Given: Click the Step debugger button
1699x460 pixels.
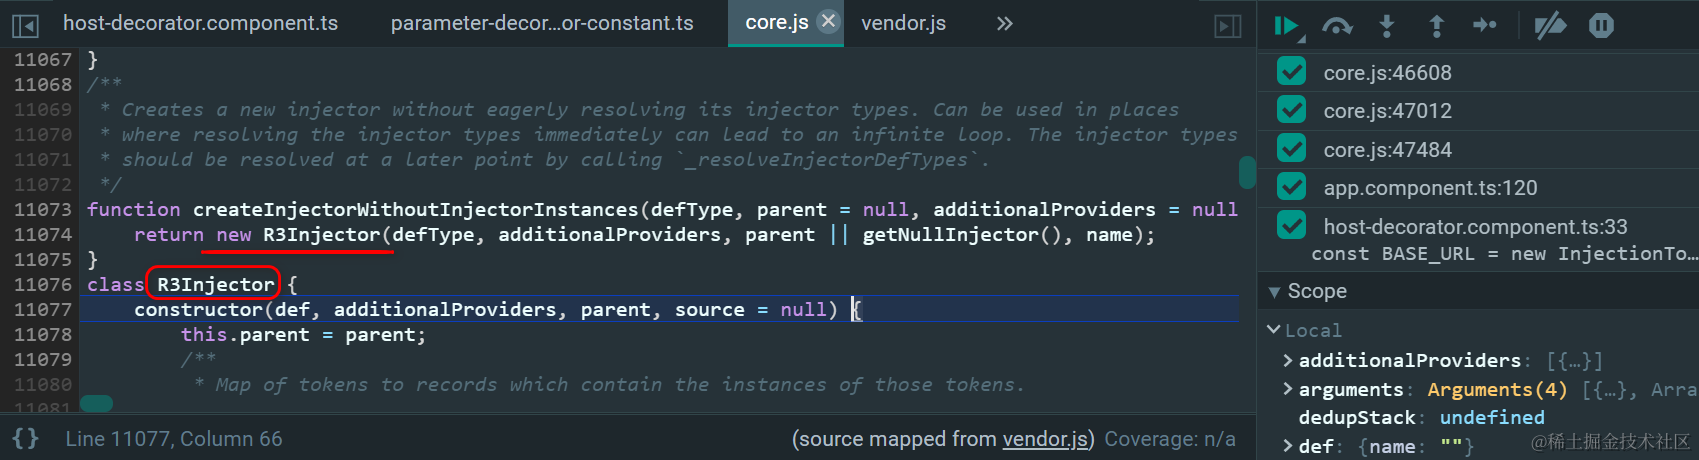Looking at the screenshot, I should point(1485,26).
